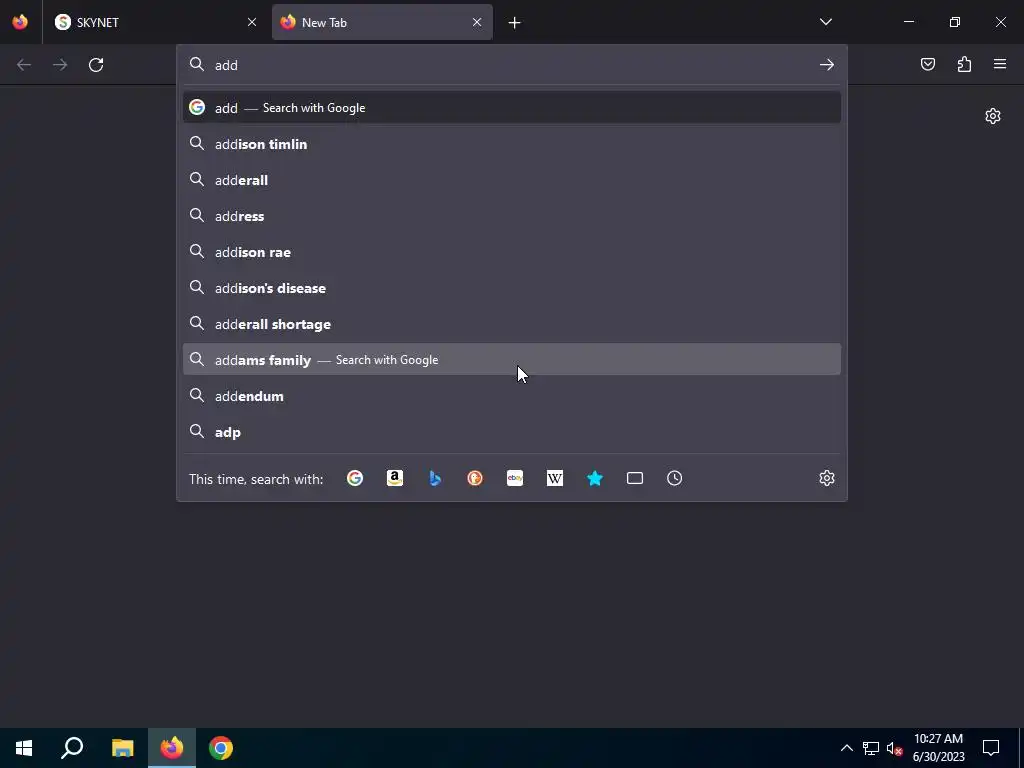Select the New Tab tab

pos(382,22)
